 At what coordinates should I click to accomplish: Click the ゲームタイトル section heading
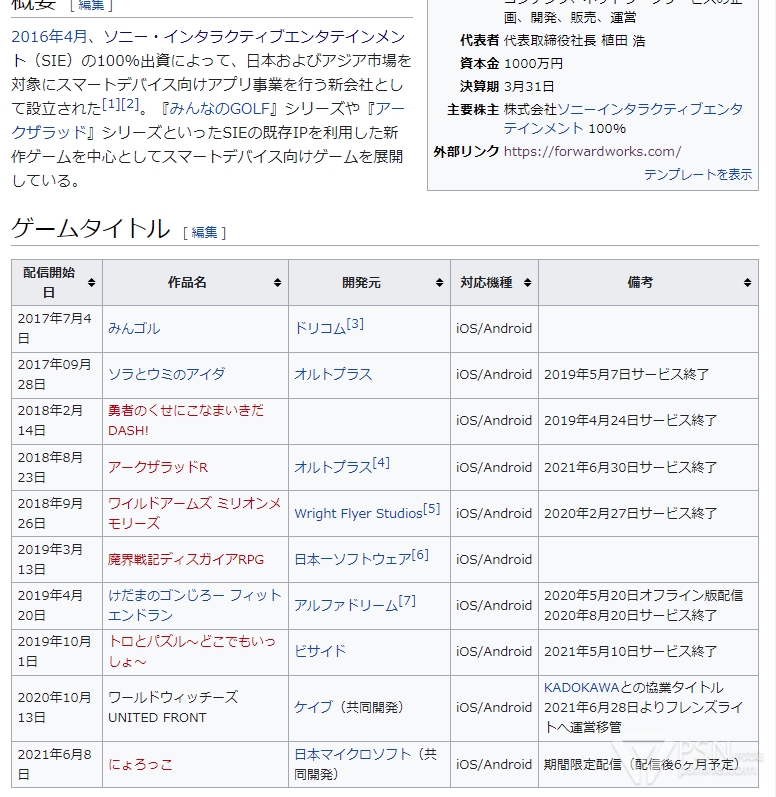[x=90, y=228]
